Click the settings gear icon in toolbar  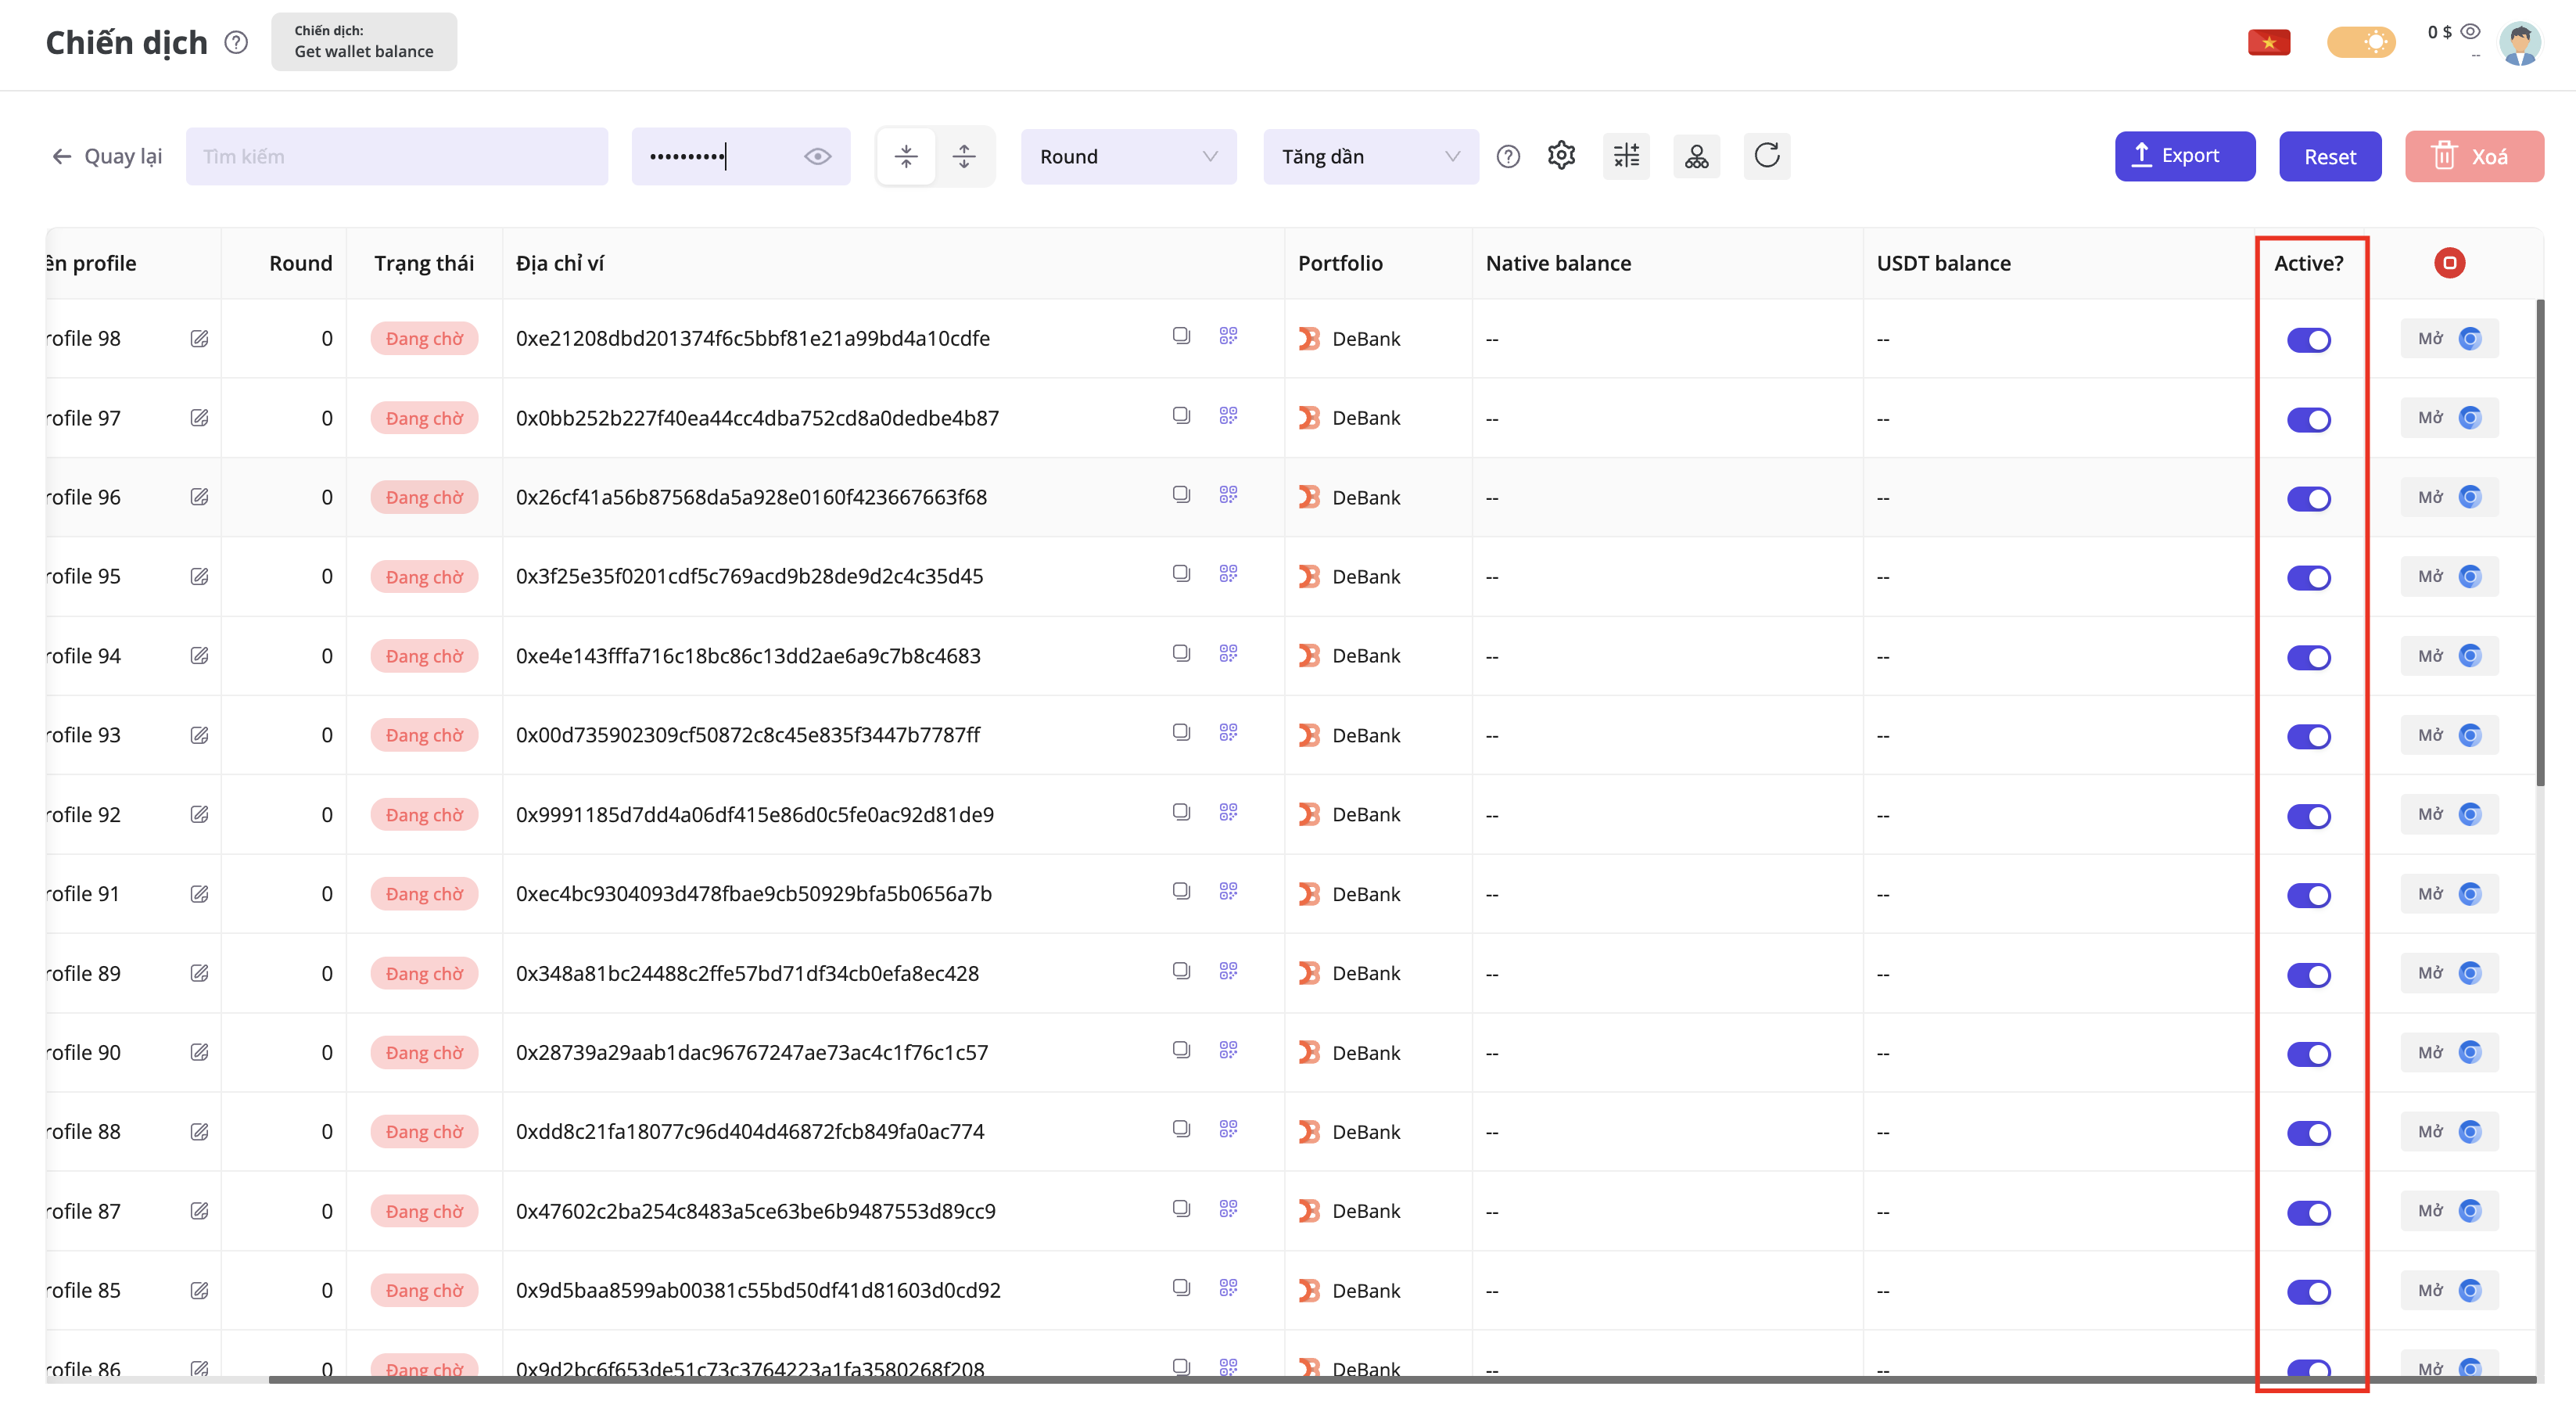[1561, 156]
